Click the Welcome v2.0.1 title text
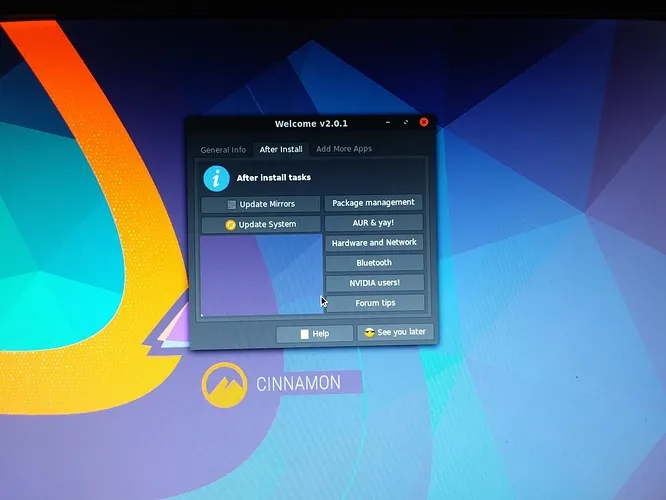 311,124
